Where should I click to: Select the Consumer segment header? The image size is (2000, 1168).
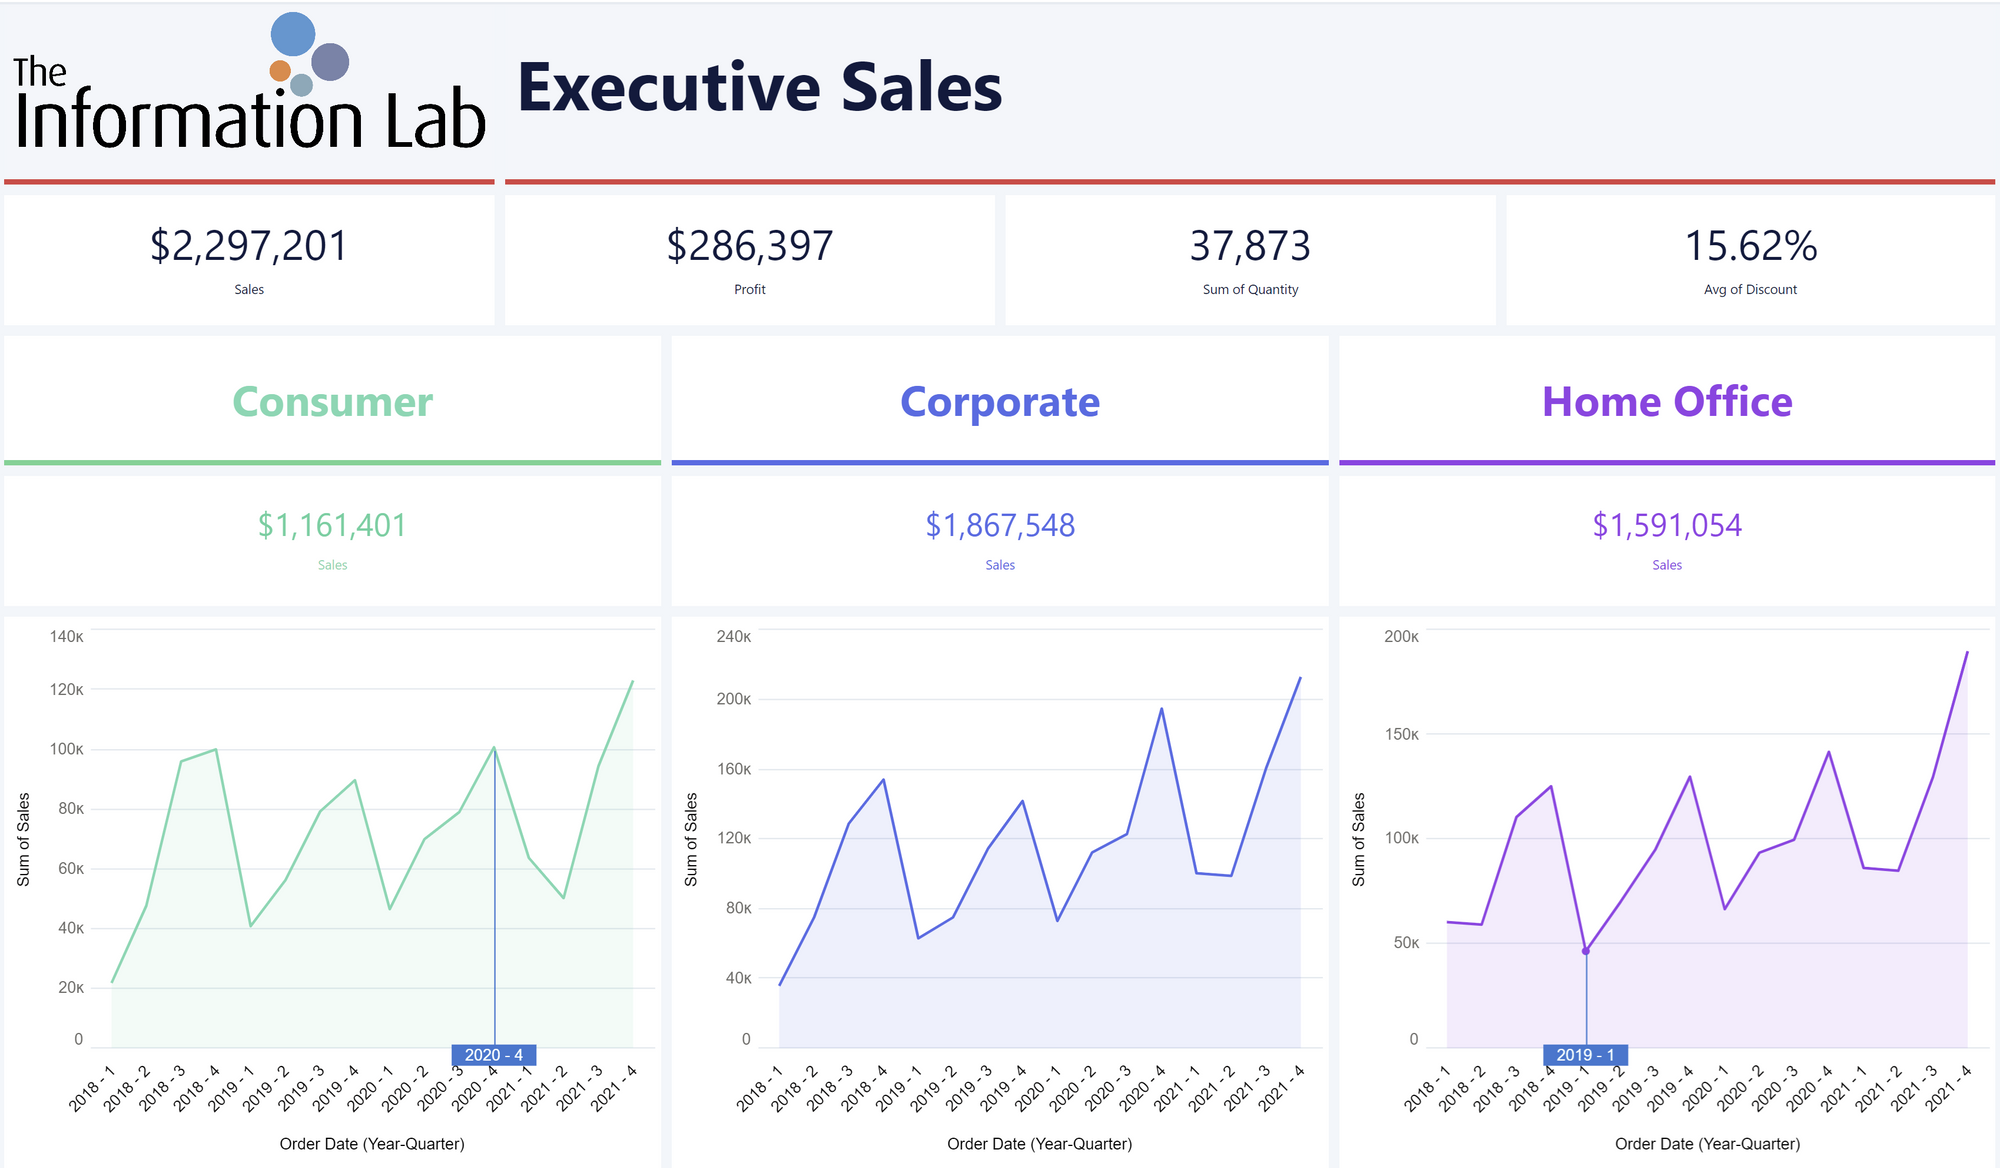332,402
